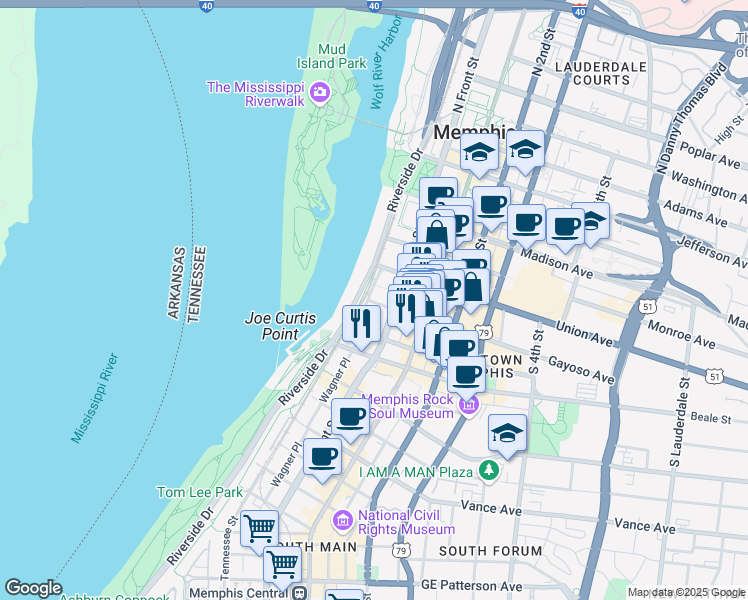Click the Route 79 shield near South Forum

click(401, 550)
